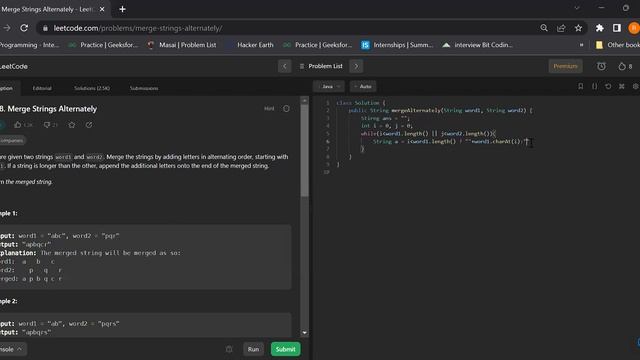Open the Problem List panel
640x360 pixels.
[321, 66]
